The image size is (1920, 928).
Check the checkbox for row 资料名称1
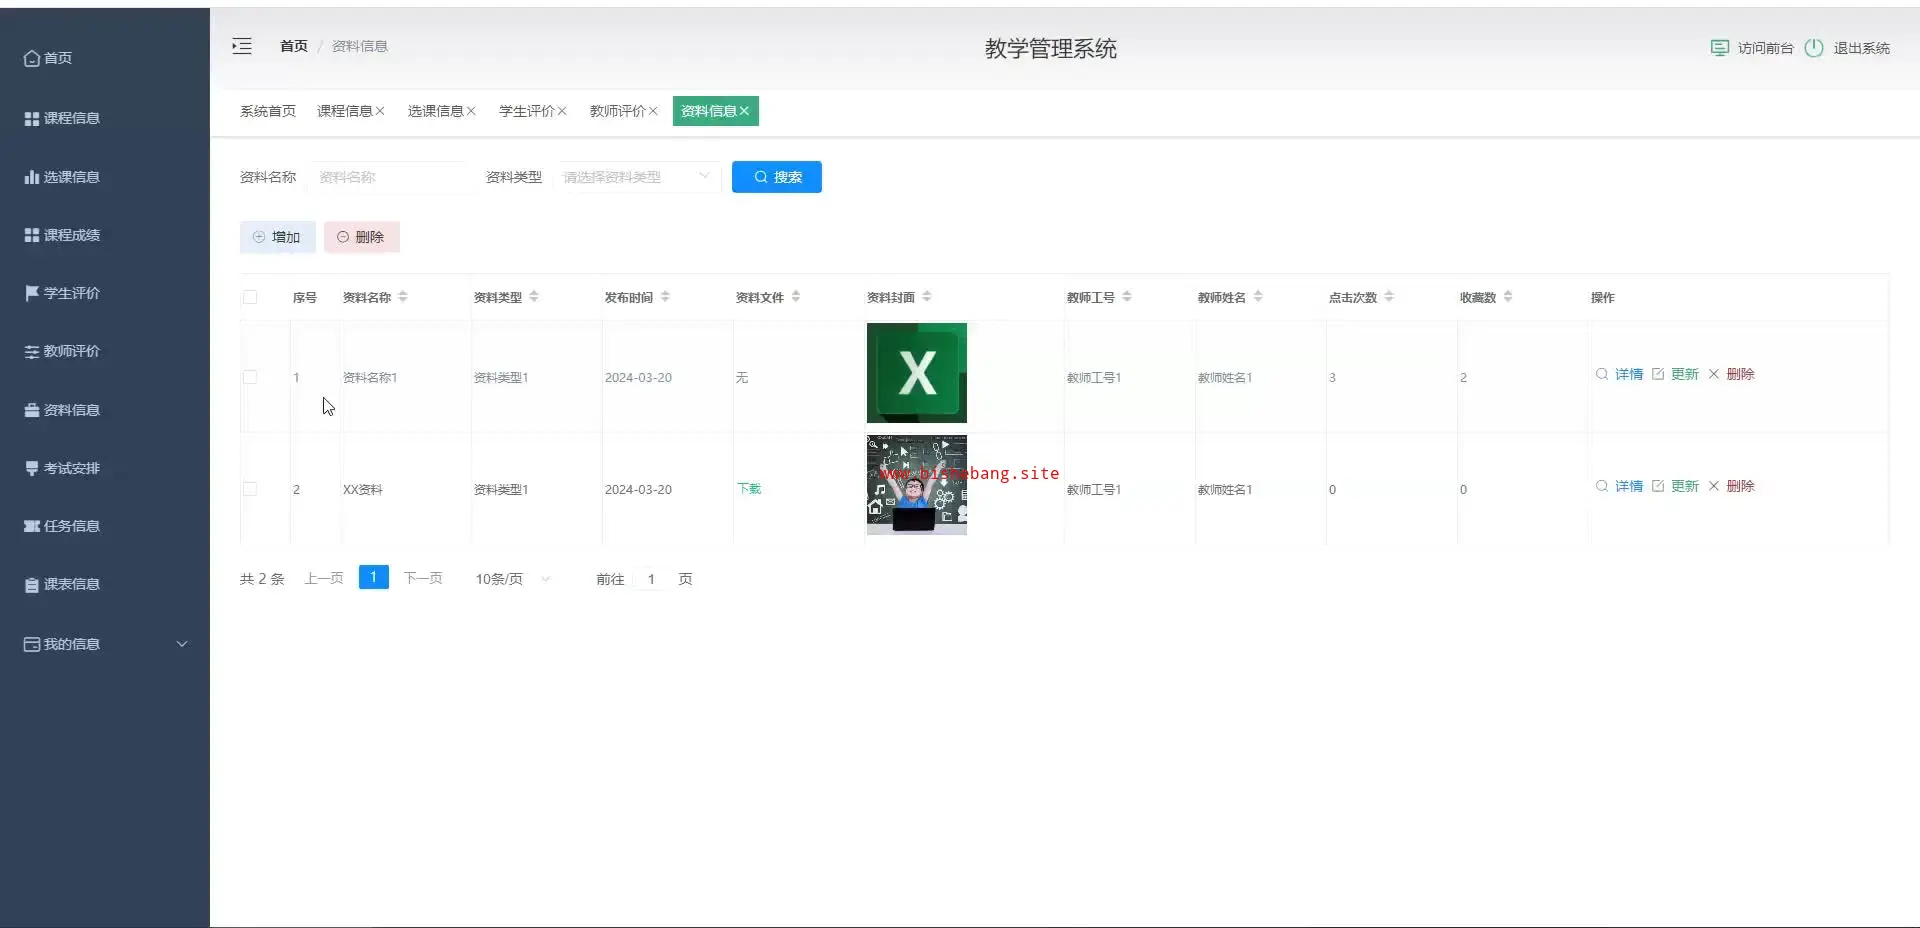(250, 377)
